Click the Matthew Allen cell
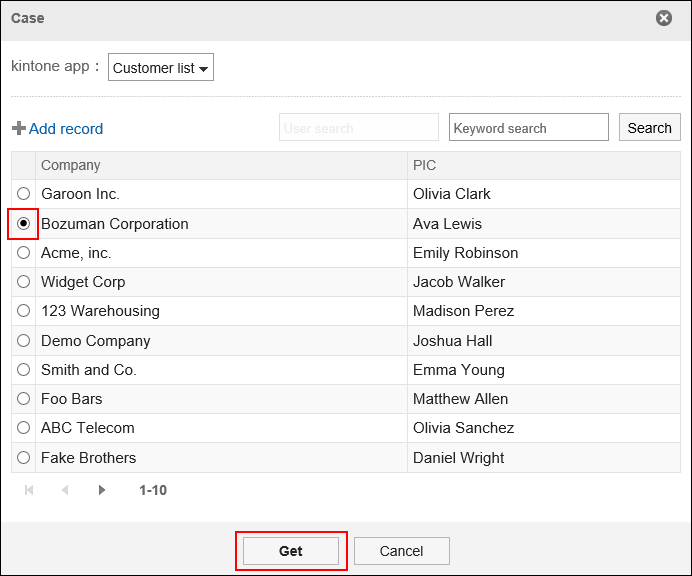This screenshot has height=576, width=692. [x=544, y=399]
